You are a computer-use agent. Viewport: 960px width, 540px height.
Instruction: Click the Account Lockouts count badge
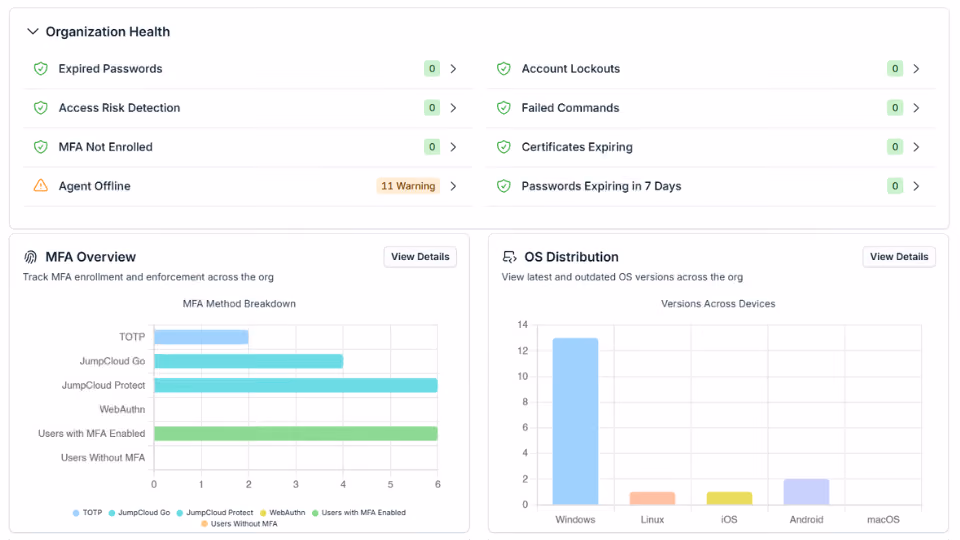(894, 69)
